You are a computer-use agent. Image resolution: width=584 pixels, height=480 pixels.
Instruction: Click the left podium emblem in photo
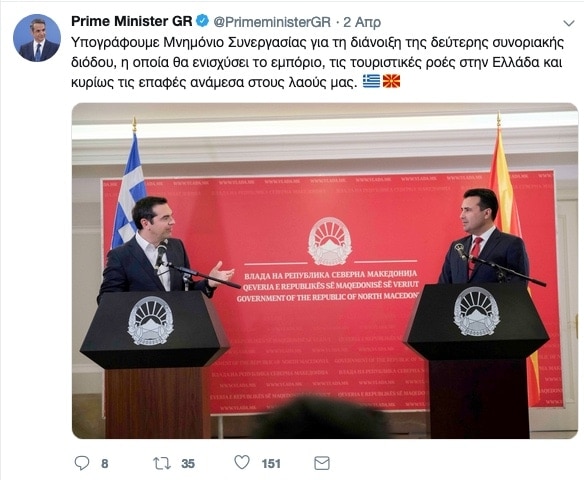(x=150, y=320)
